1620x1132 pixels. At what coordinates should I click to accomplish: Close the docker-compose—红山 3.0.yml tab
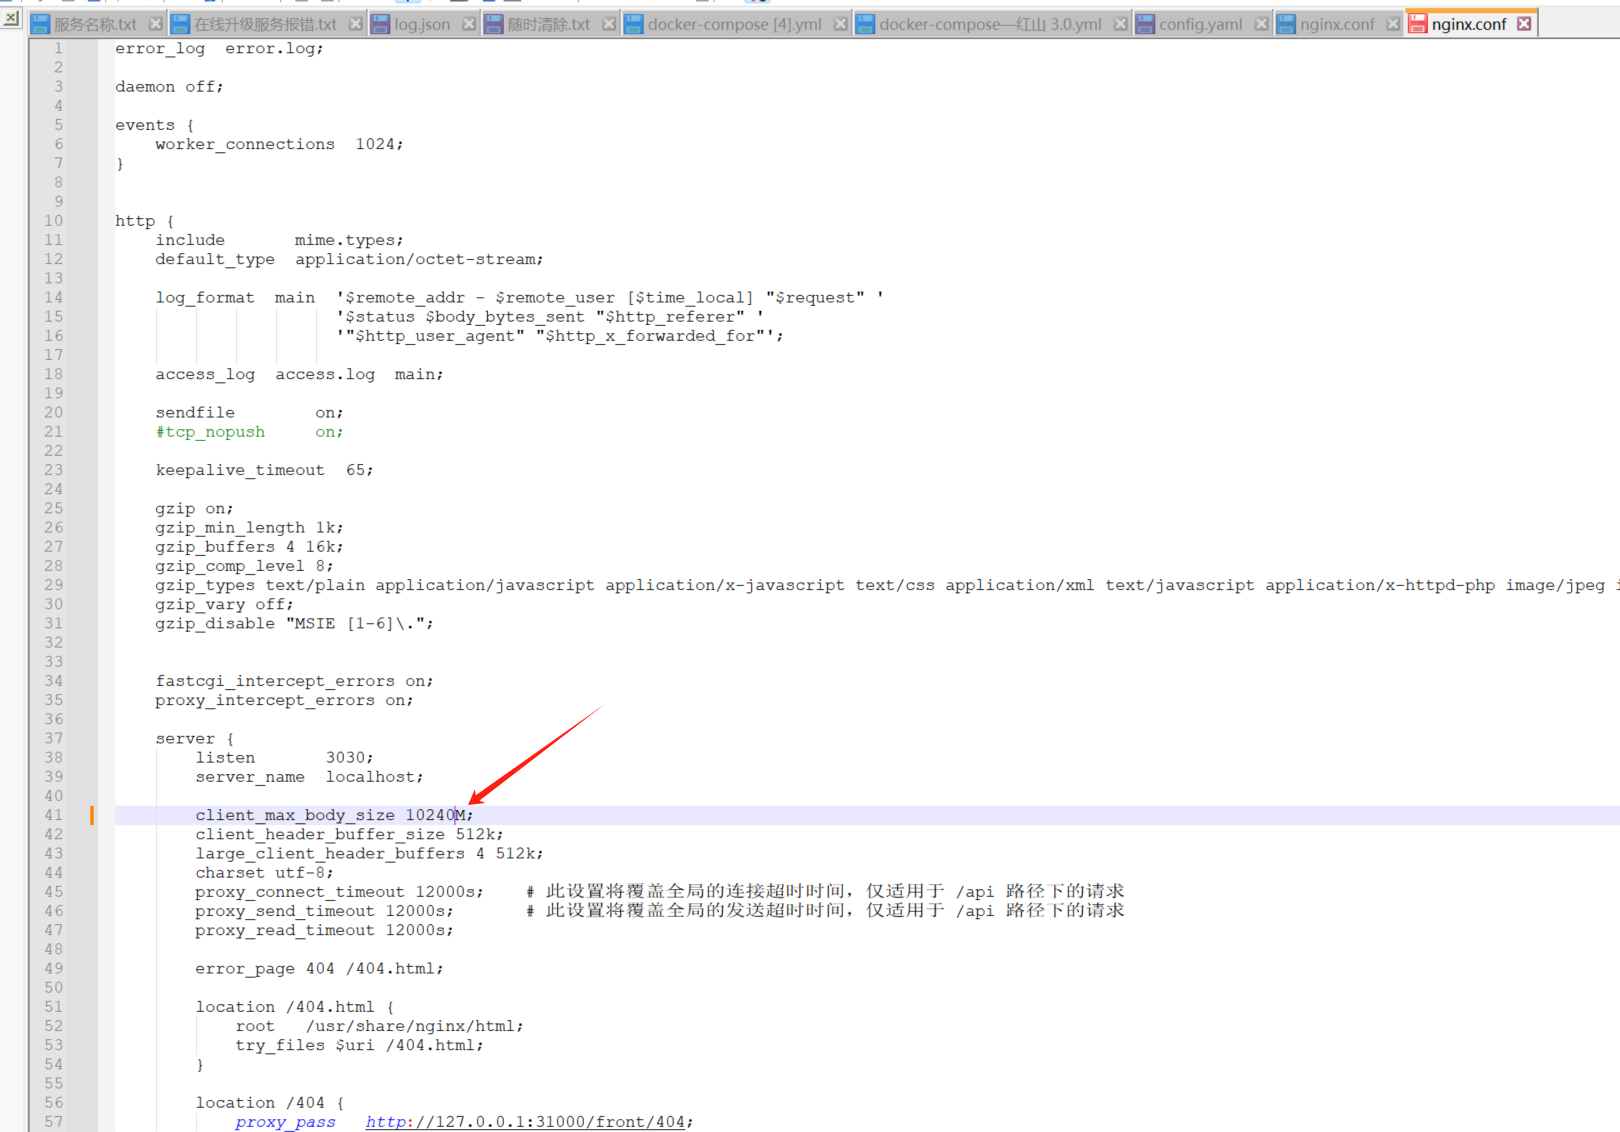[x=1120, y=24]
